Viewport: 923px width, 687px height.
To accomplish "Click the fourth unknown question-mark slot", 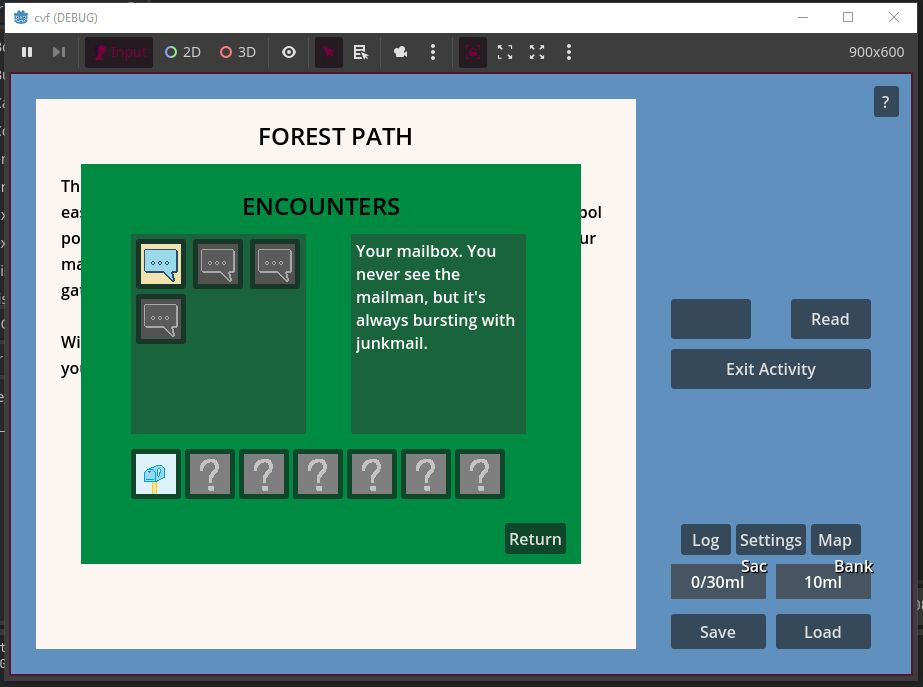I will tap(372, 474).
